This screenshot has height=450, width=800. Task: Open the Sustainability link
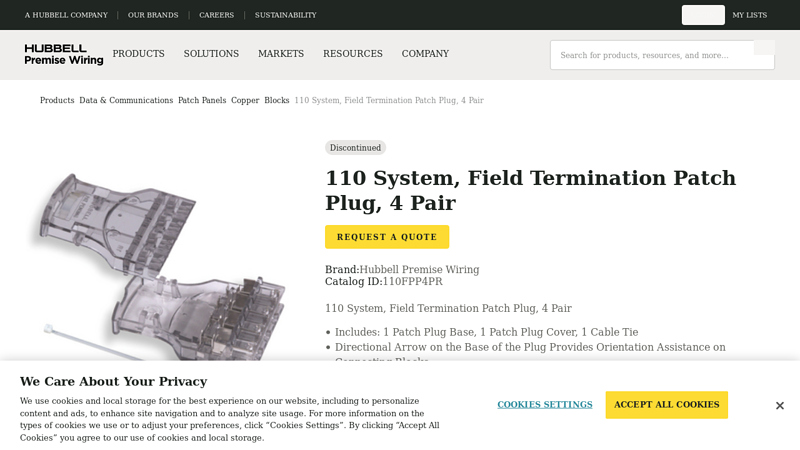coord(286,15)
